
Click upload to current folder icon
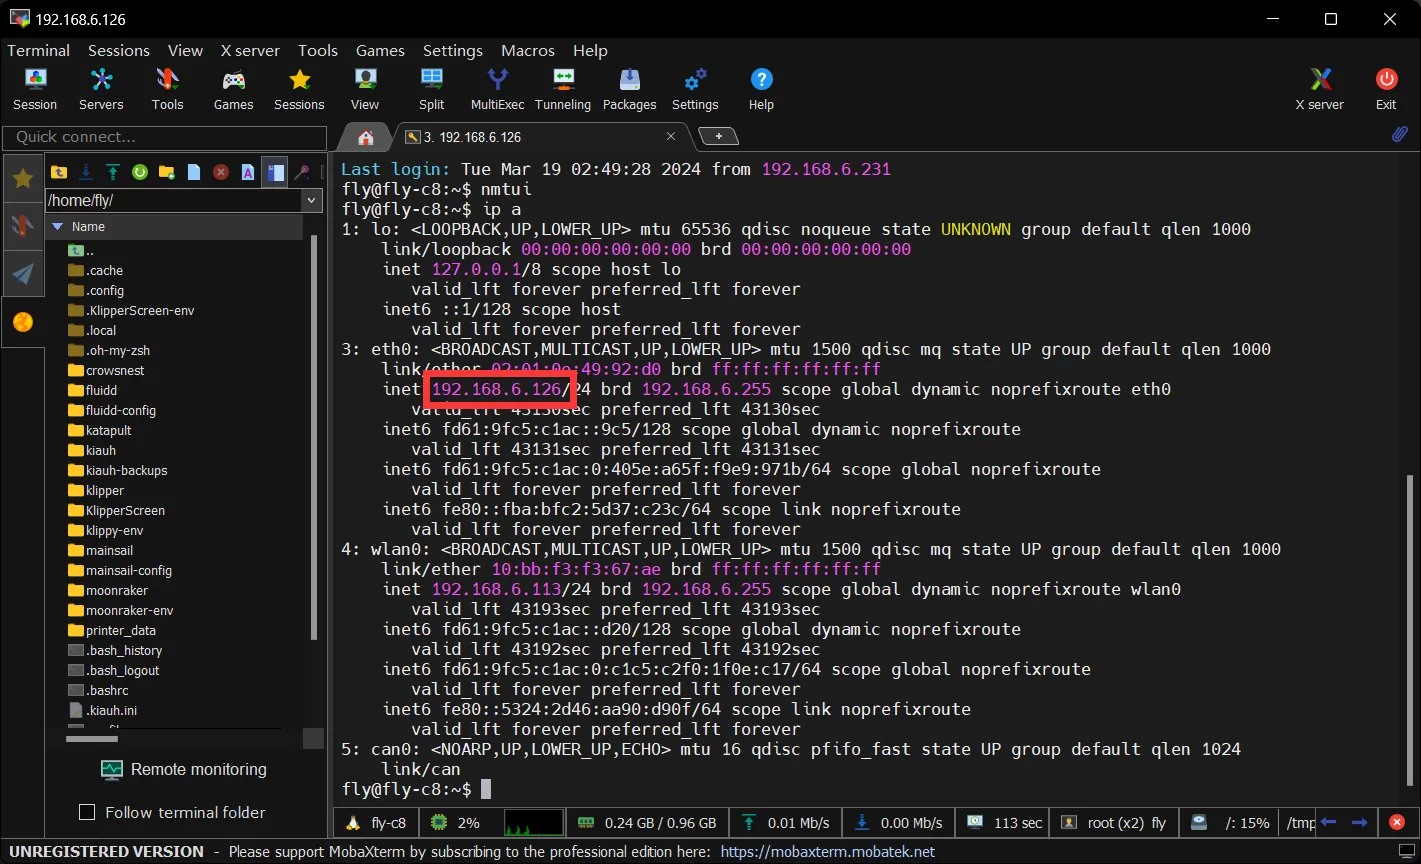[113, 173]
